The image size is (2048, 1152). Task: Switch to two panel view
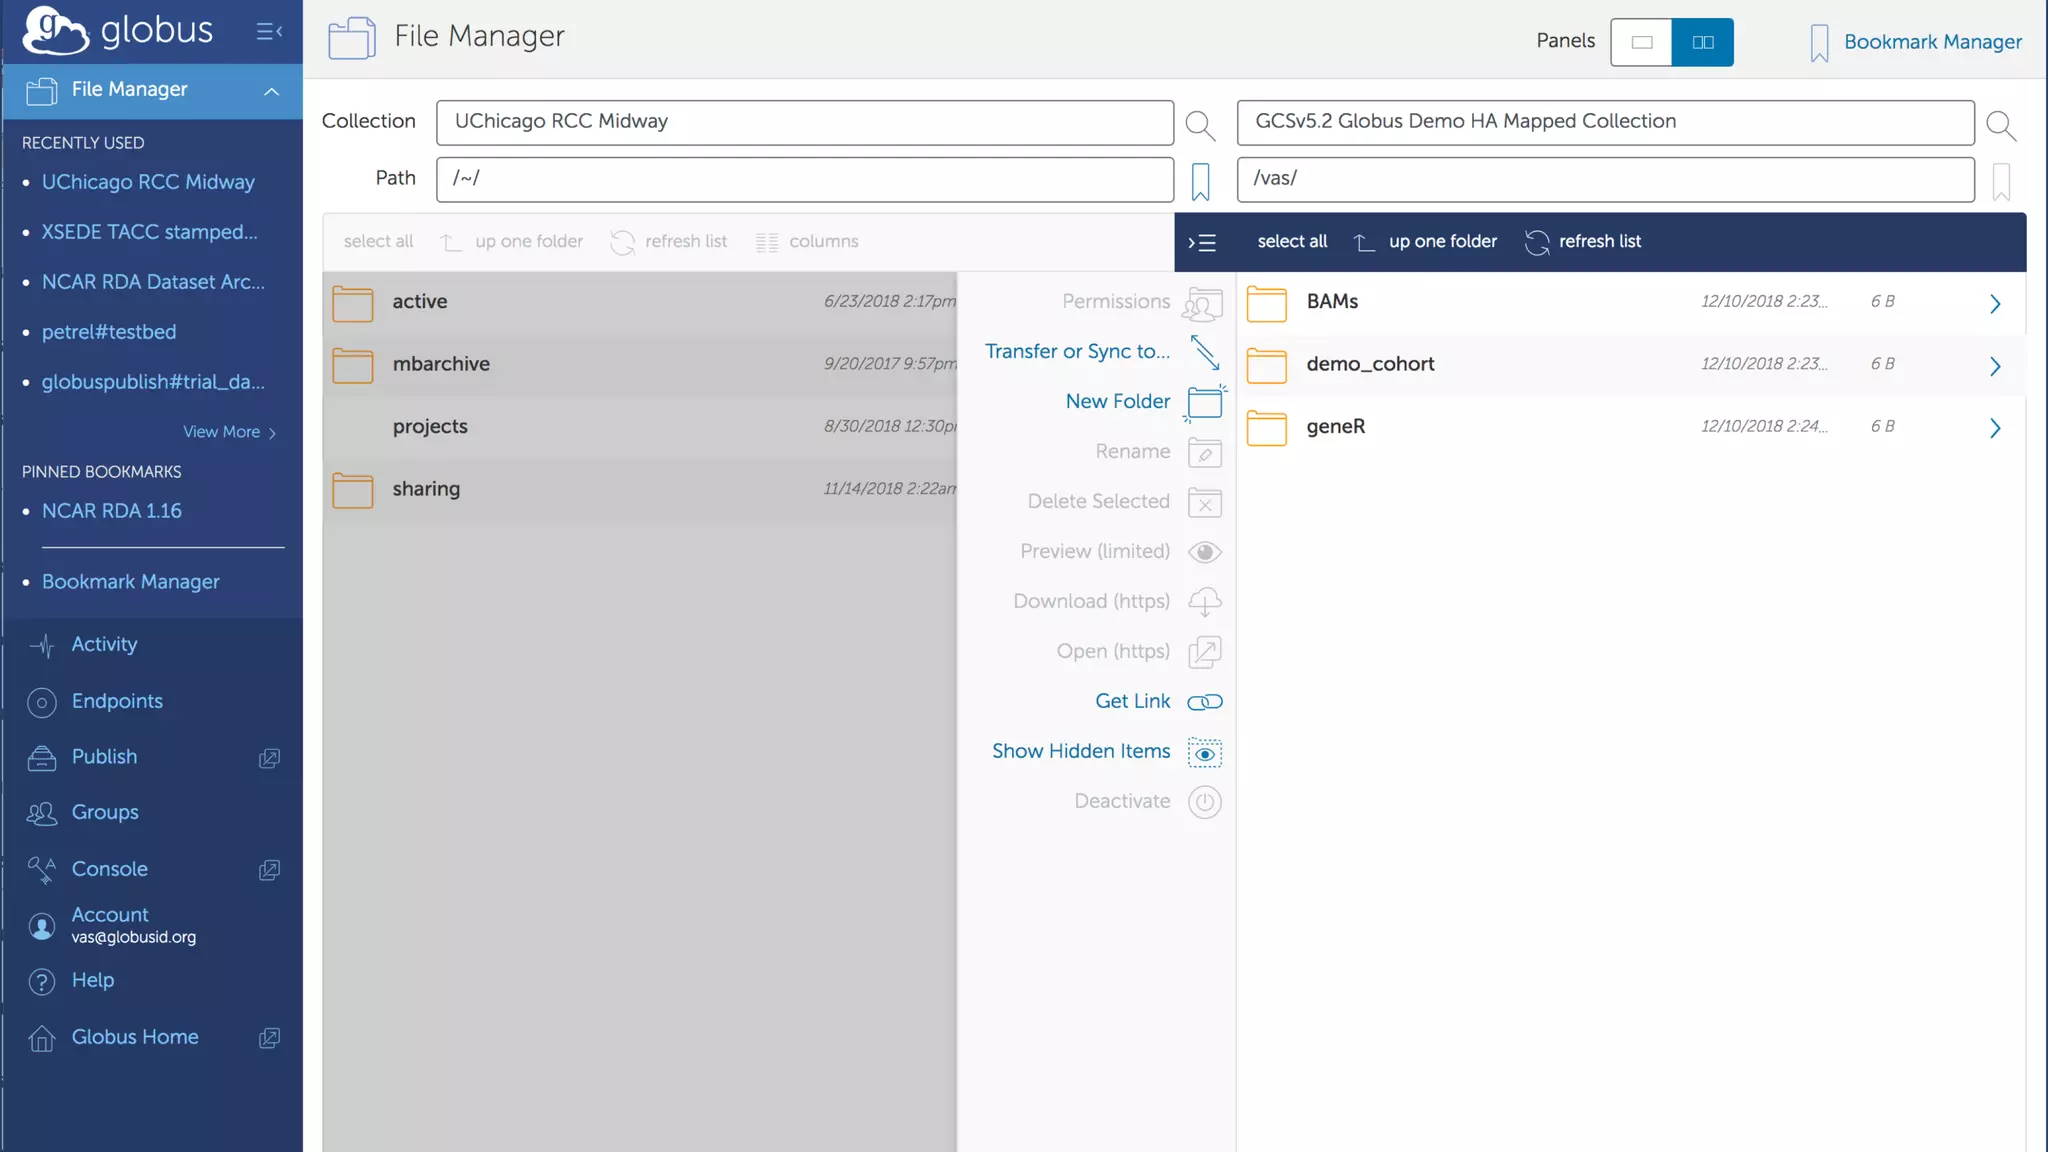[1702, 42]
